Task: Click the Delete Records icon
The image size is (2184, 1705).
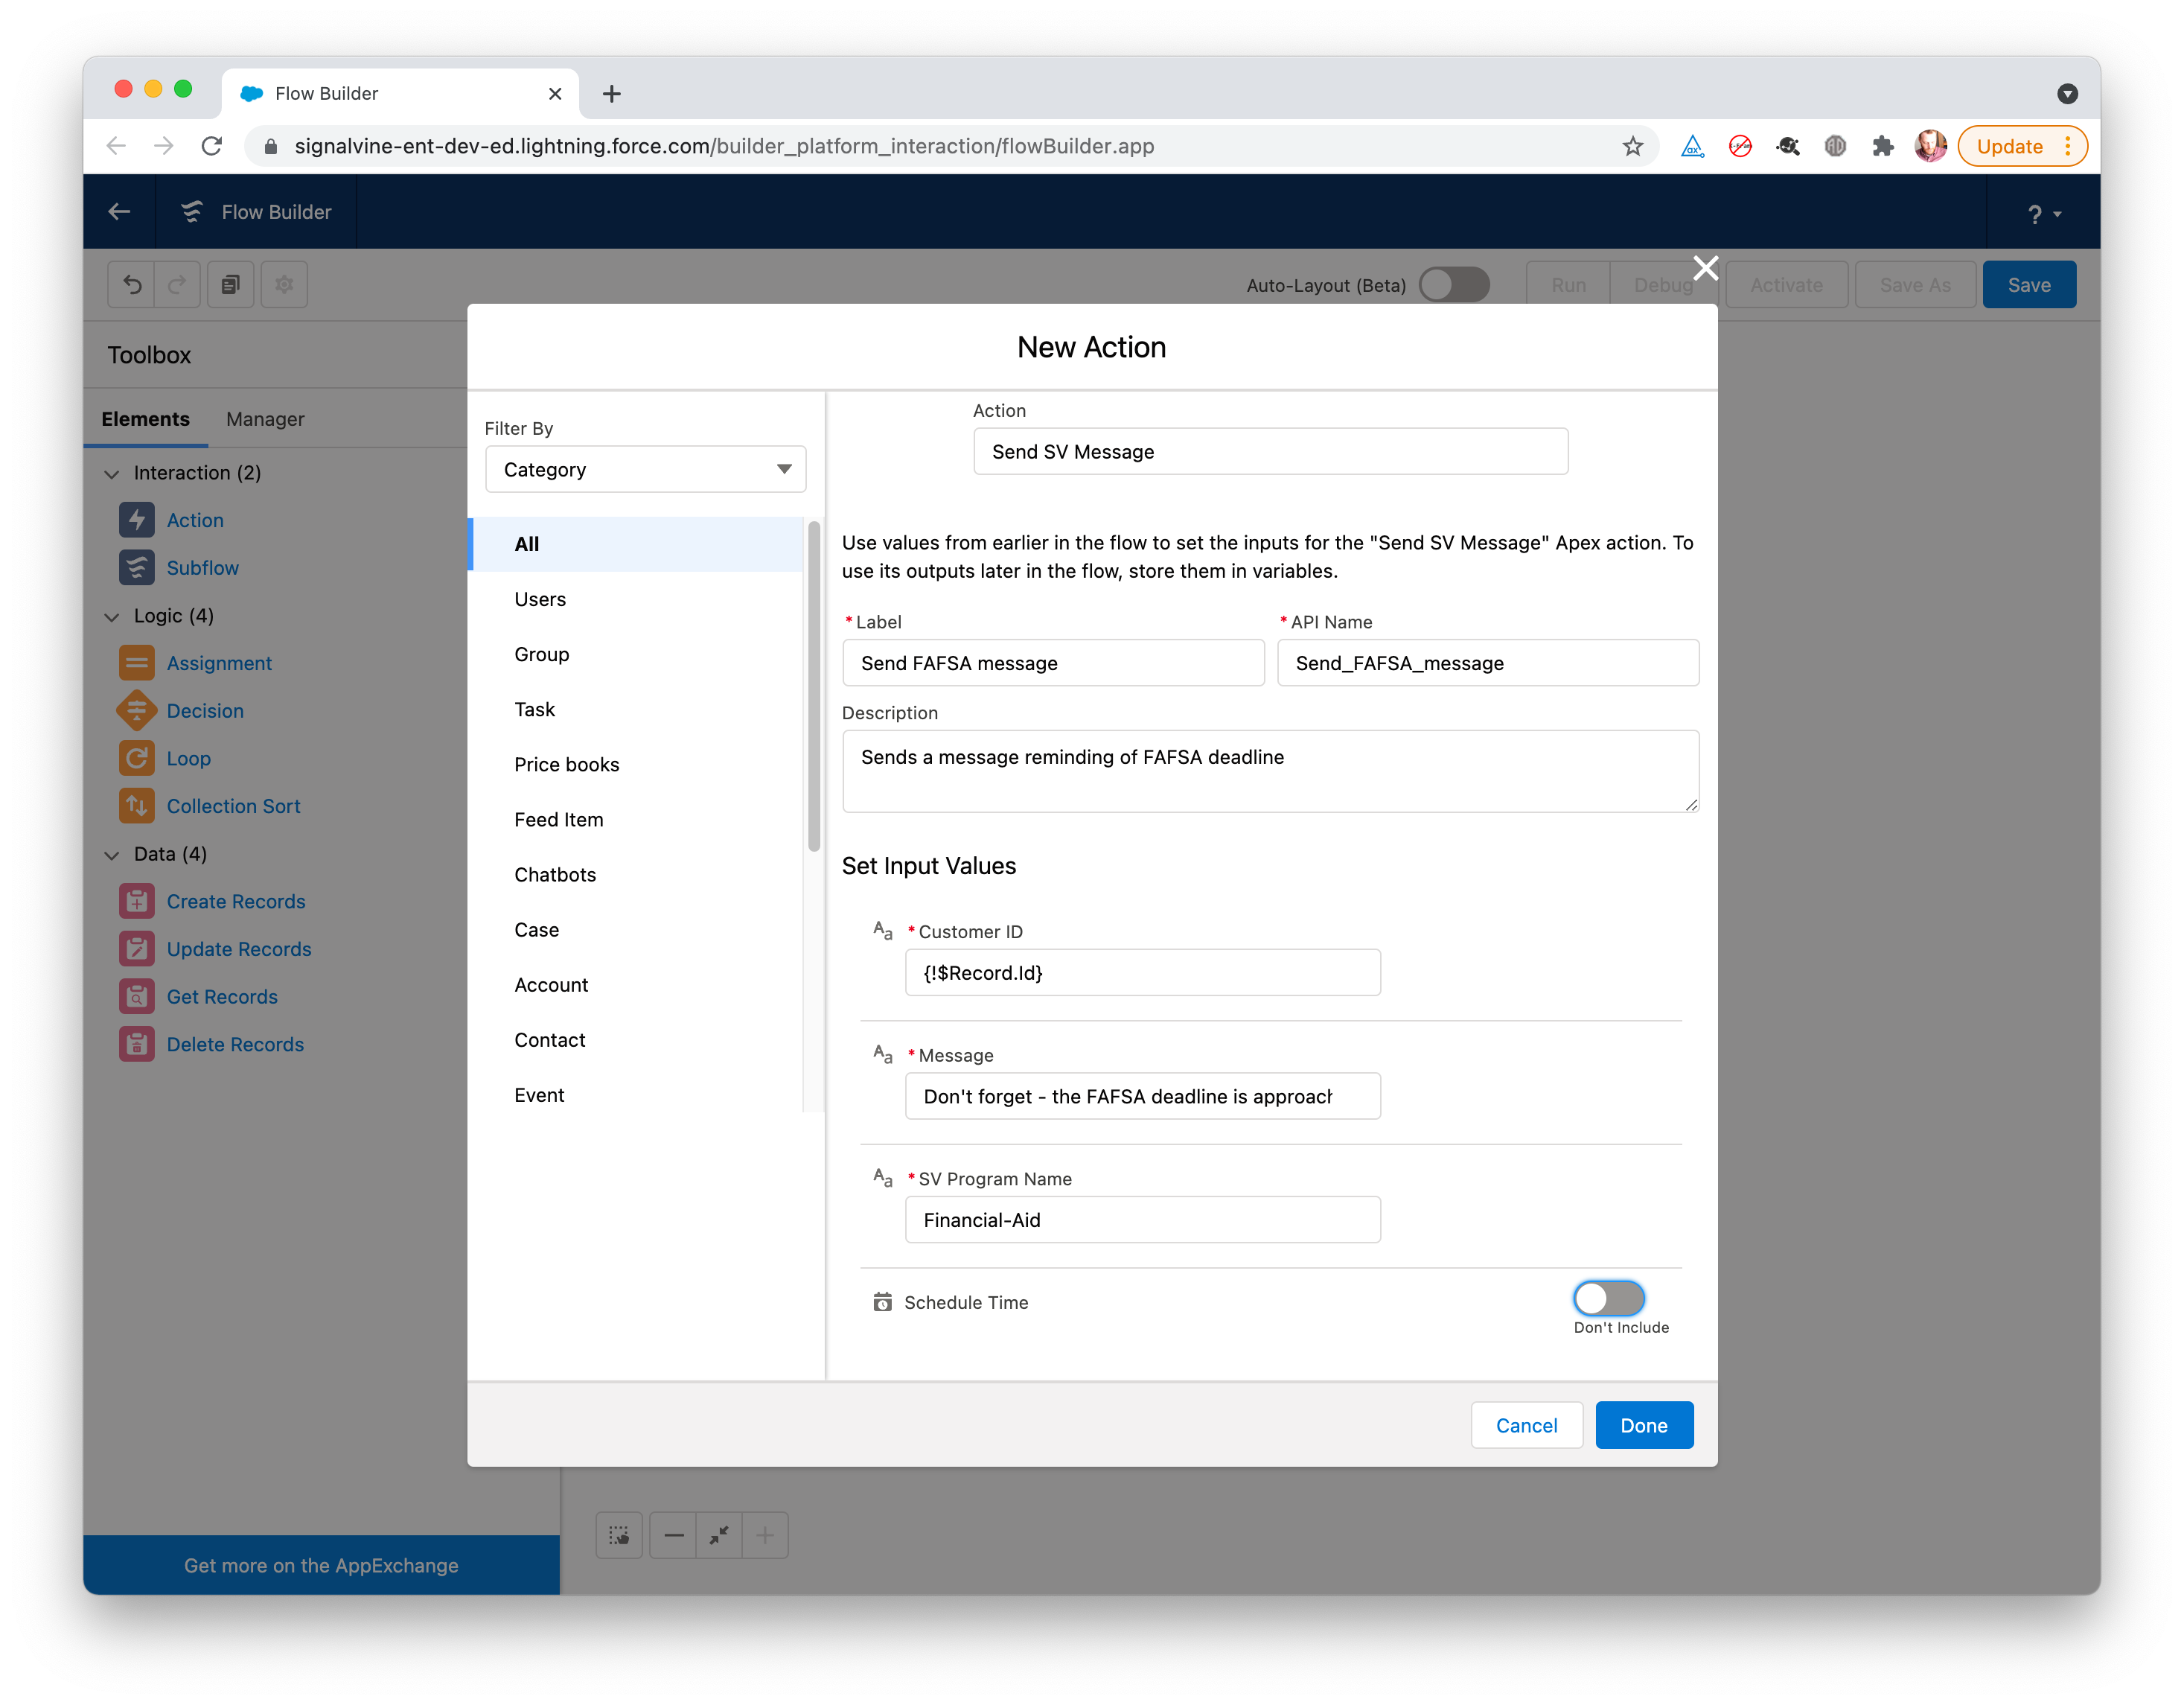Action: pyautogui.click(x=137, y=1044)
